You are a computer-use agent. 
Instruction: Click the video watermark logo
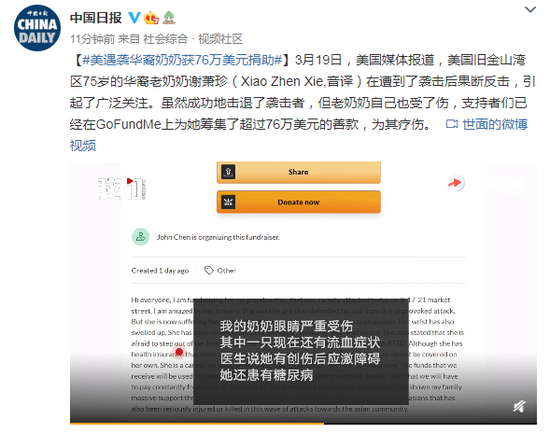click(x=122, y=188)
